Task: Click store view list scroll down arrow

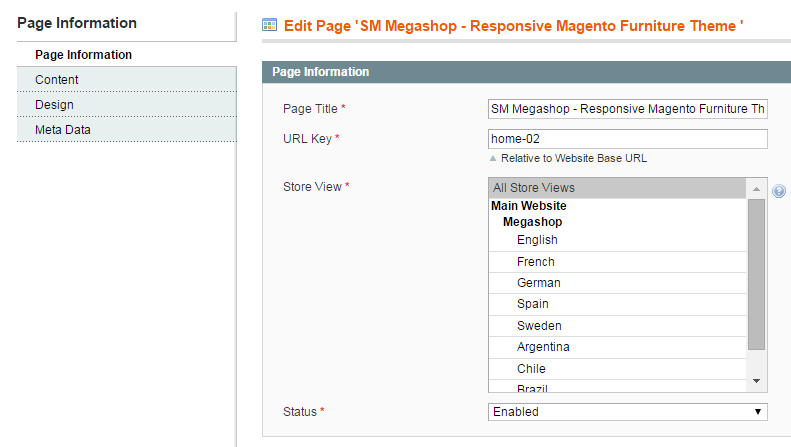Action: point(756,381)
